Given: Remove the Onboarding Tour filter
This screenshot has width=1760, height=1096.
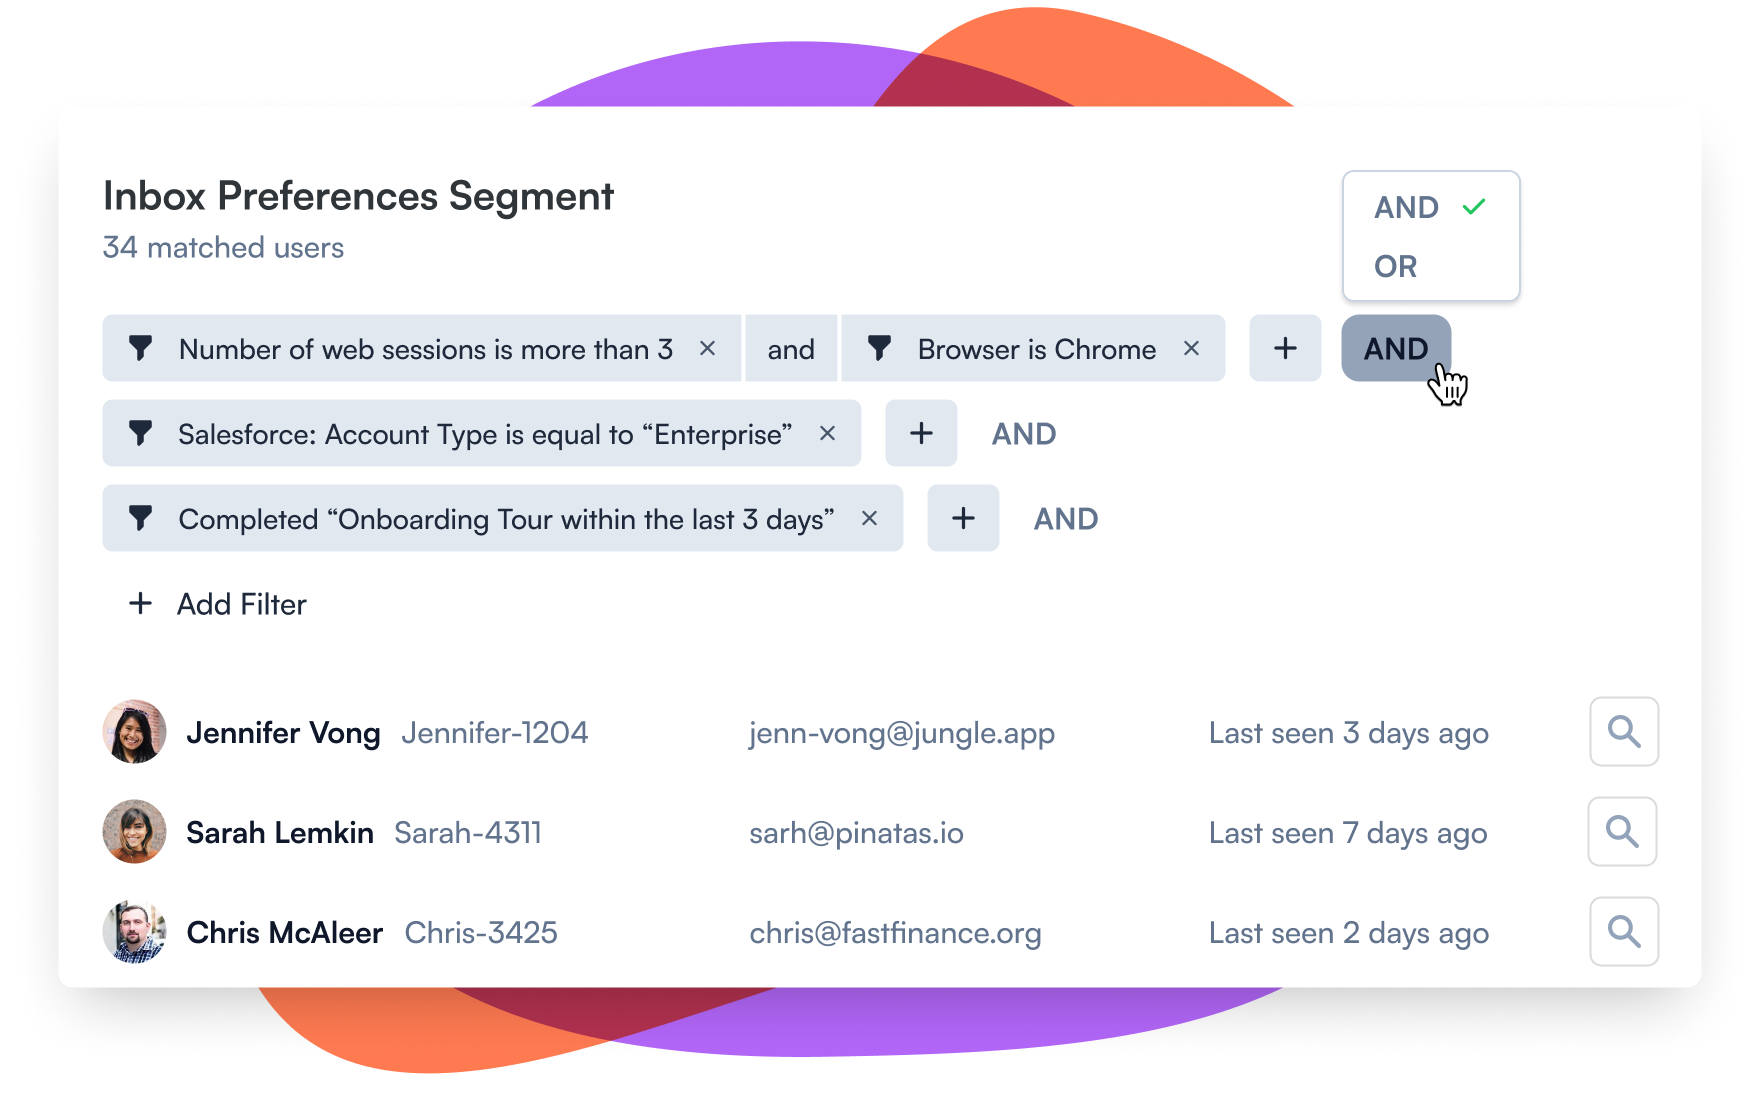Looking at the screenshot, I should (869, 518).
